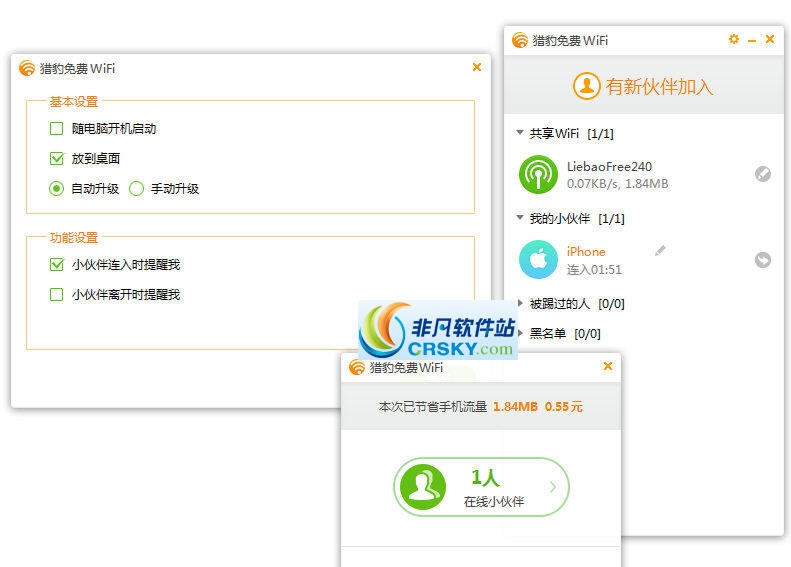The height and width of the screenshot is (567, 791).
Task: Enable the 随电脑开机启动 checkbox
Action: 56,129
